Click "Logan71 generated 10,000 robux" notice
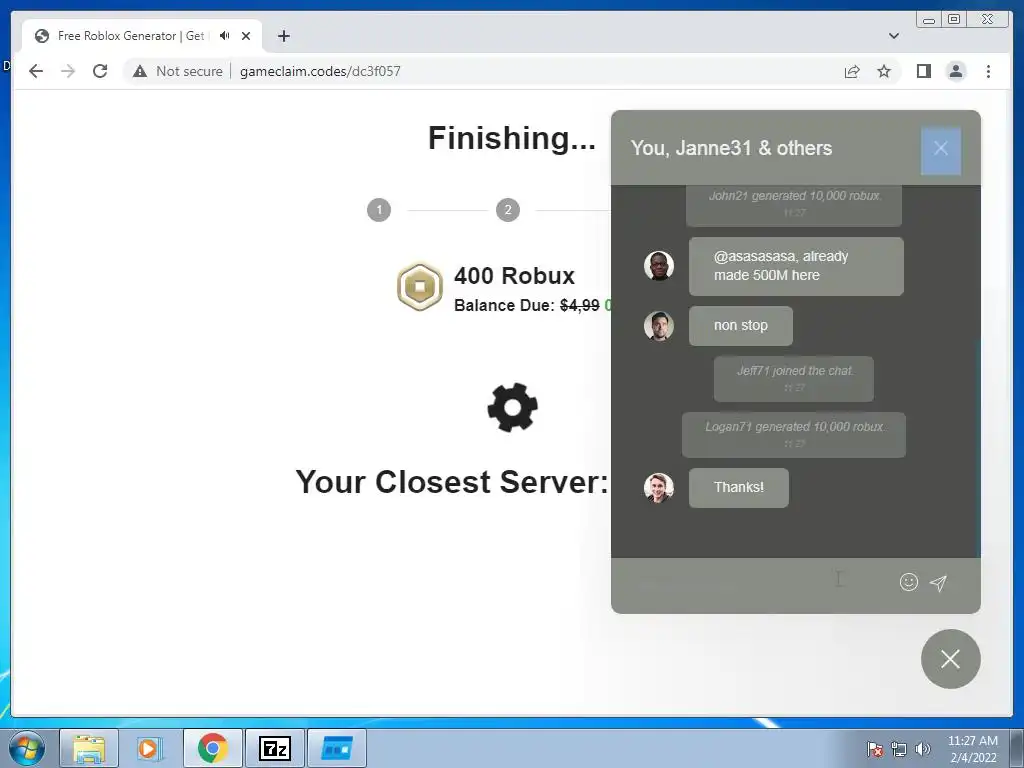Screen dimensions: 1024x768 (x=793, y=435)
